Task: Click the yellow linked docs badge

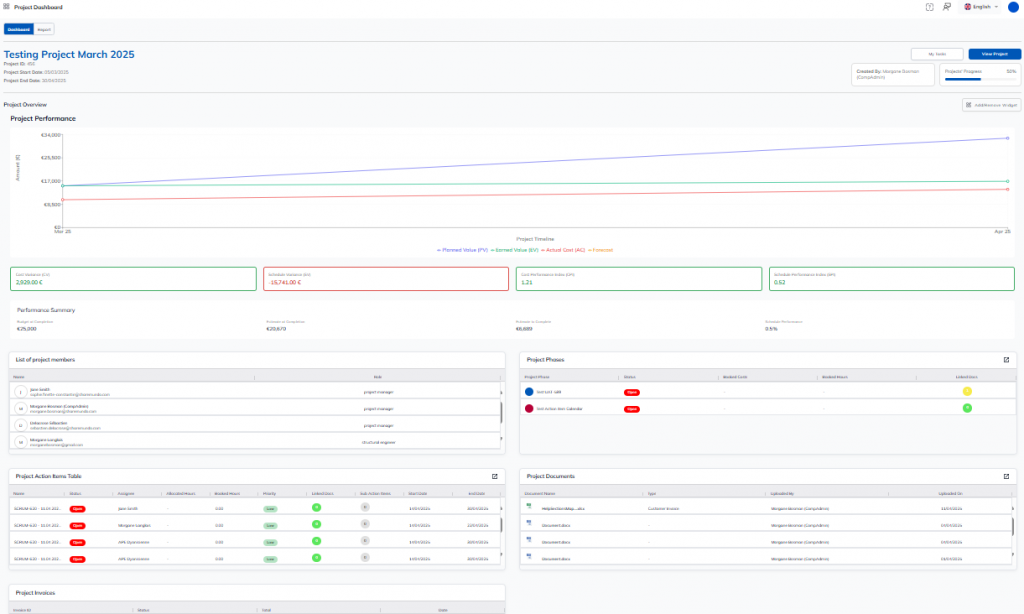Action: click(x=967, y=391)
